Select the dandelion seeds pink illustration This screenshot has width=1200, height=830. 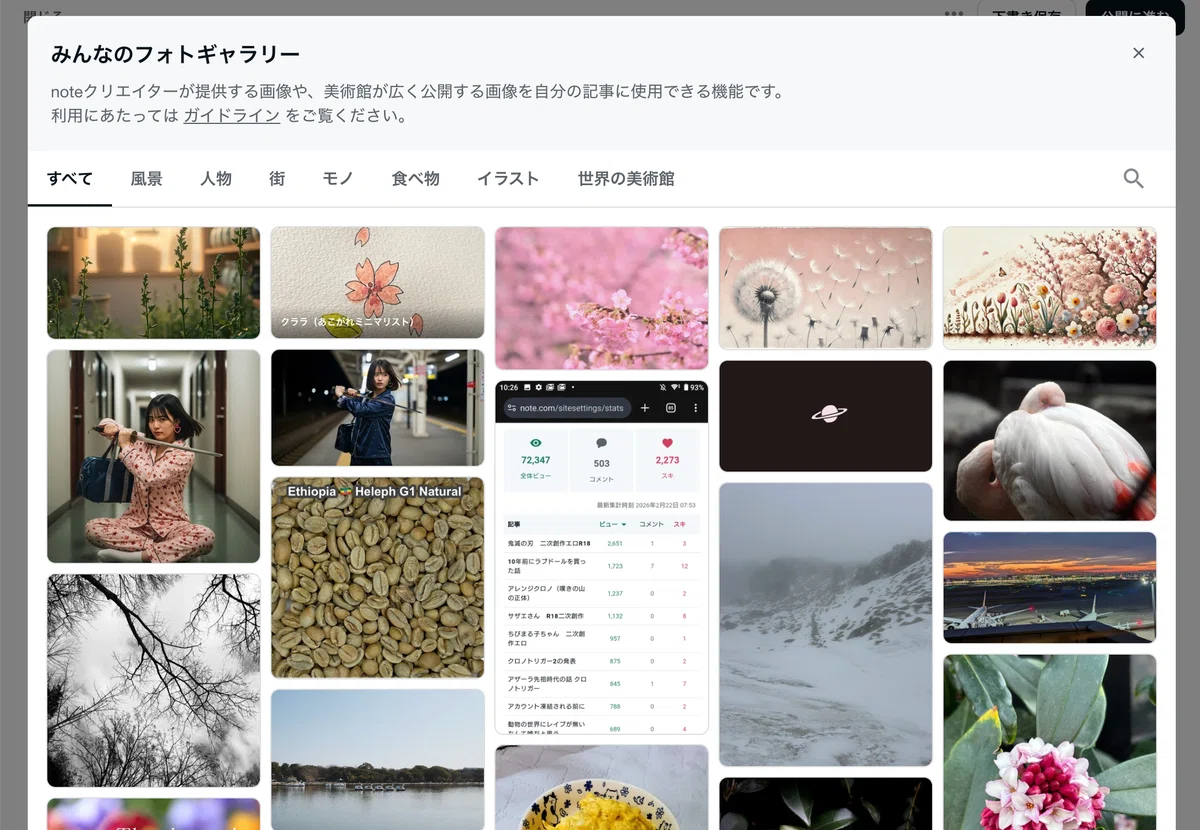[x=825, y=288]
